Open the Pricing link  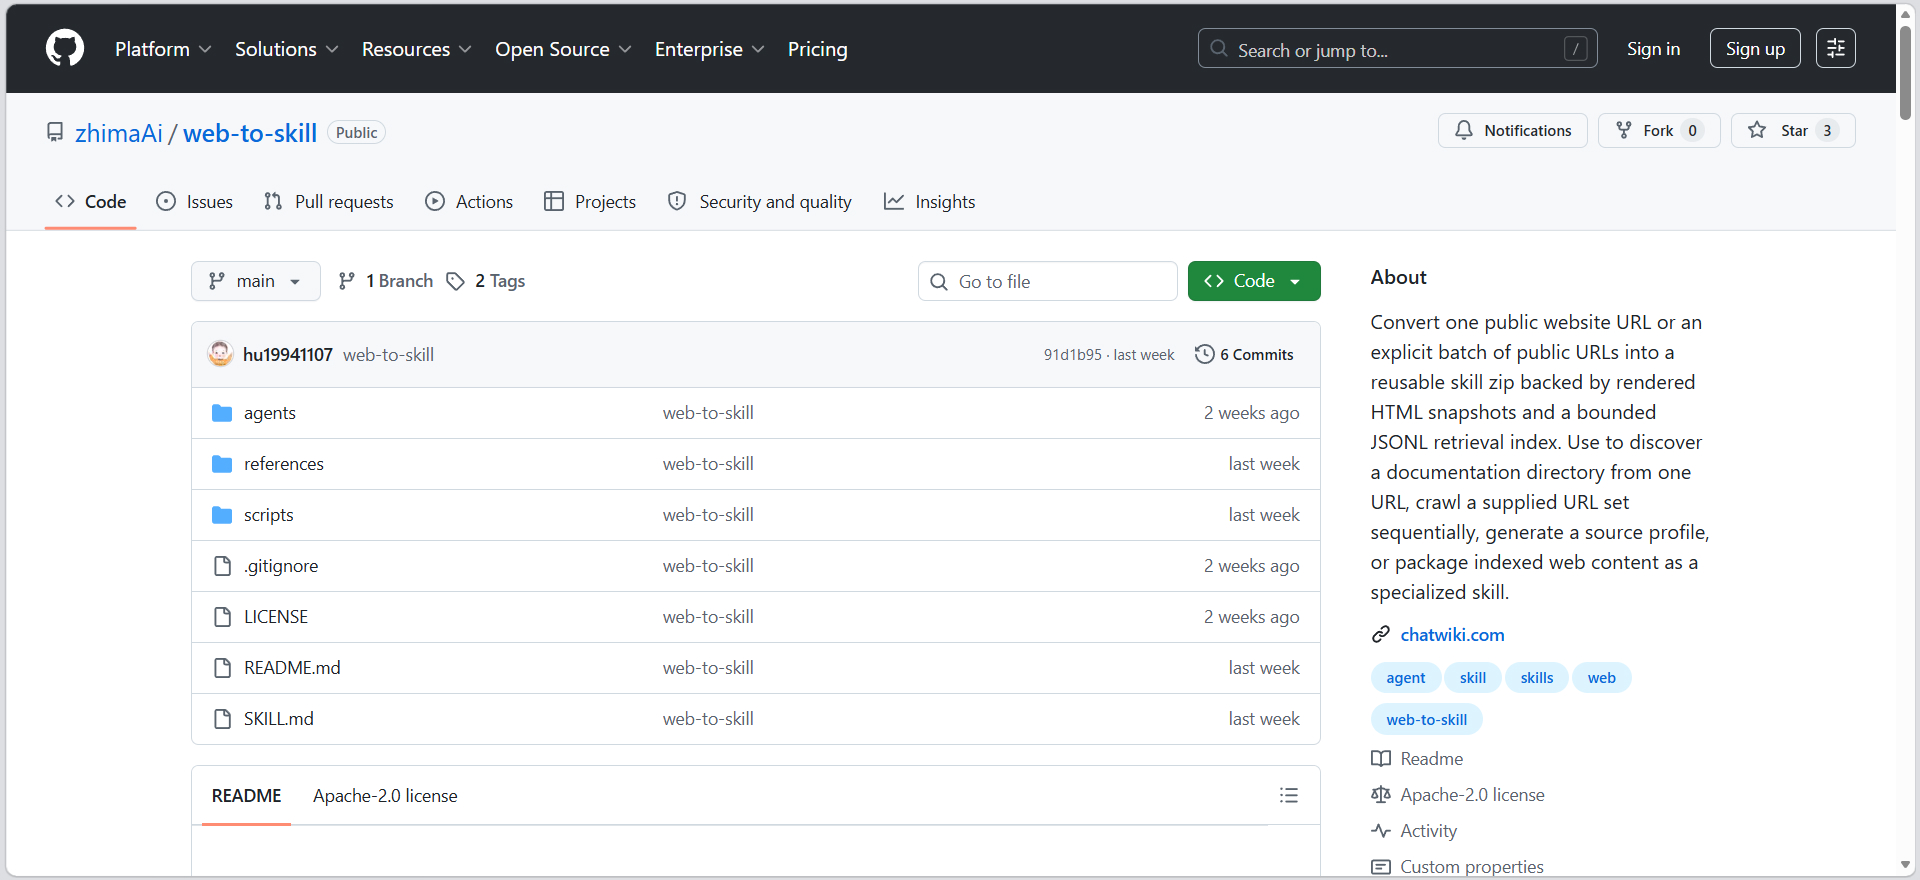[x=817, y=49]
